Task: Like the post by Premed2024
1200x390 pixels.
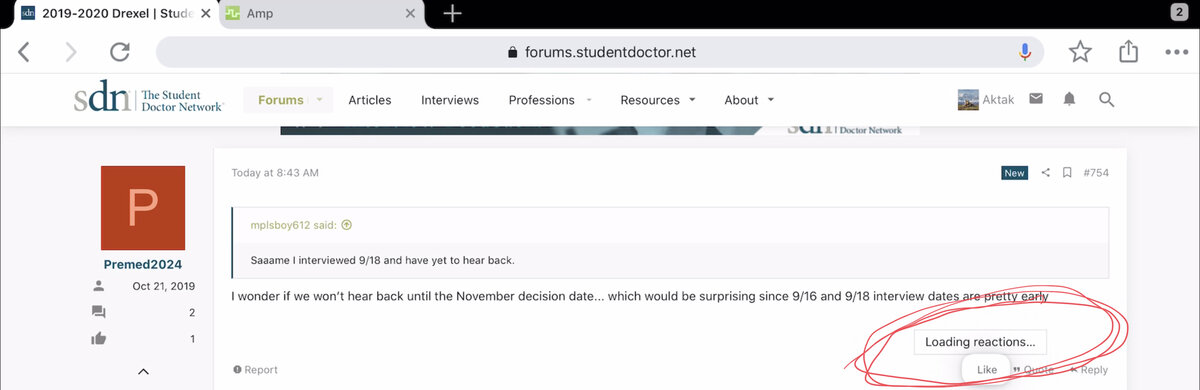Action: [x=987, y=370]
